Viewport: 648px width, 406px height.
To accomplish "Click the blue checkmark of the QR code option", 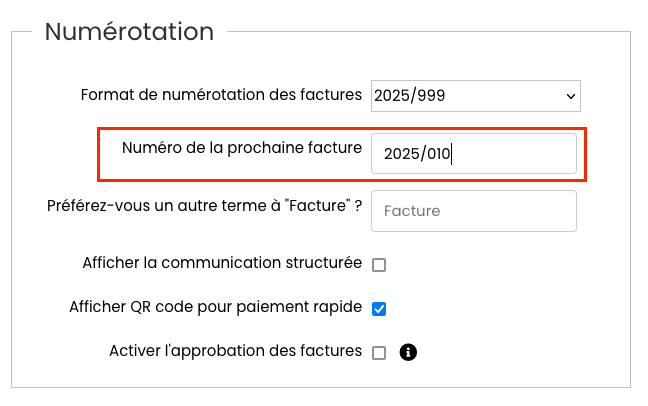I will click(x=379, y=309).
